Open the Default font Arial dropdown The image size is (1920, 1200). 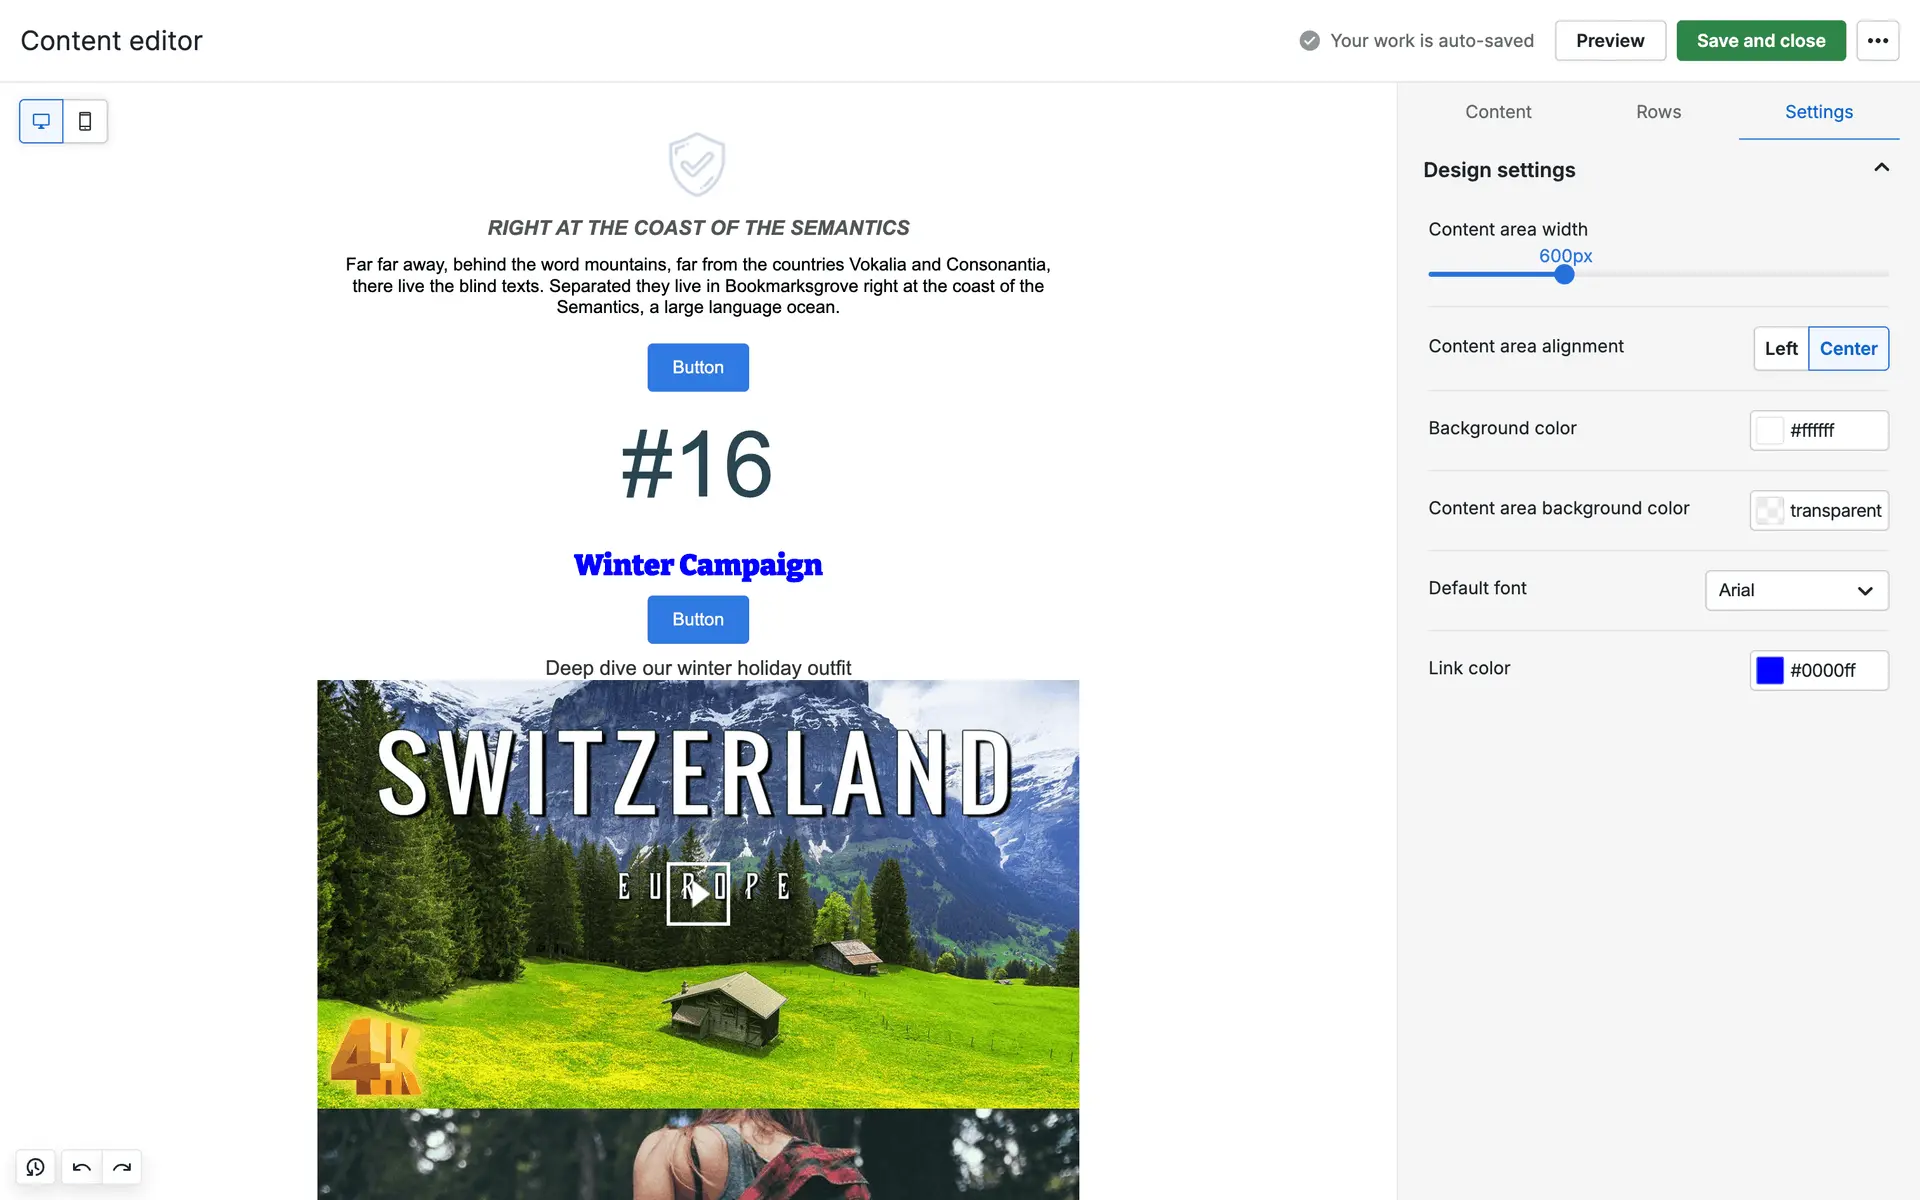click(1796, 590)
